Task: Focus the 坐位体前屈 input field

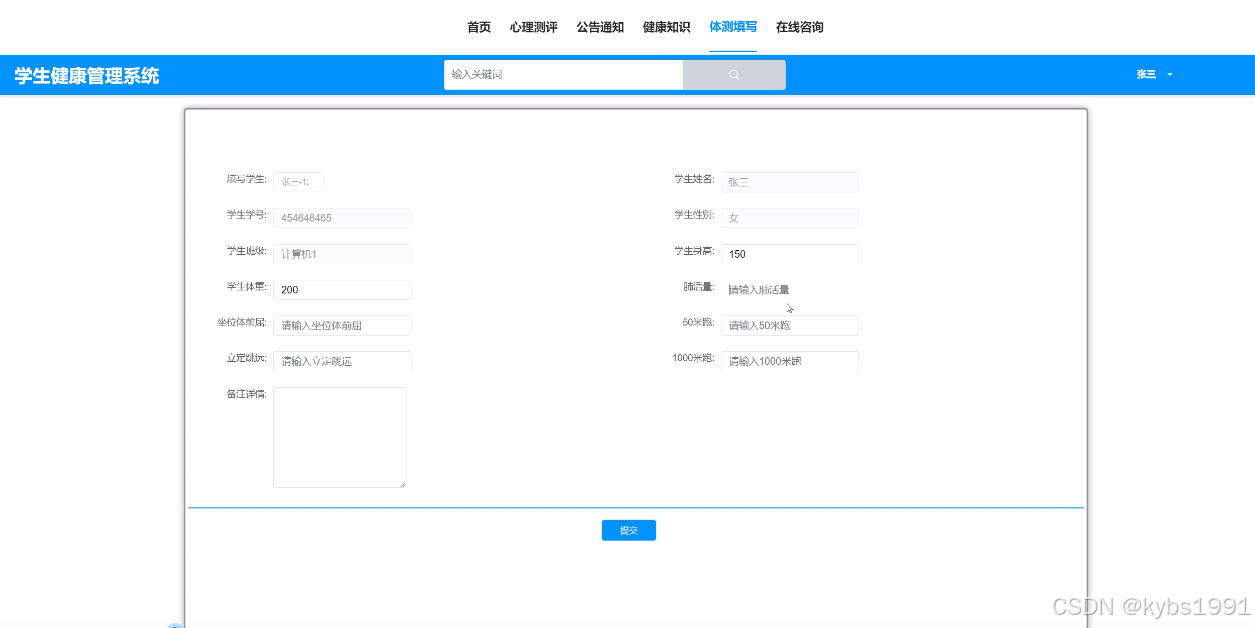Action: pos(342,325)
